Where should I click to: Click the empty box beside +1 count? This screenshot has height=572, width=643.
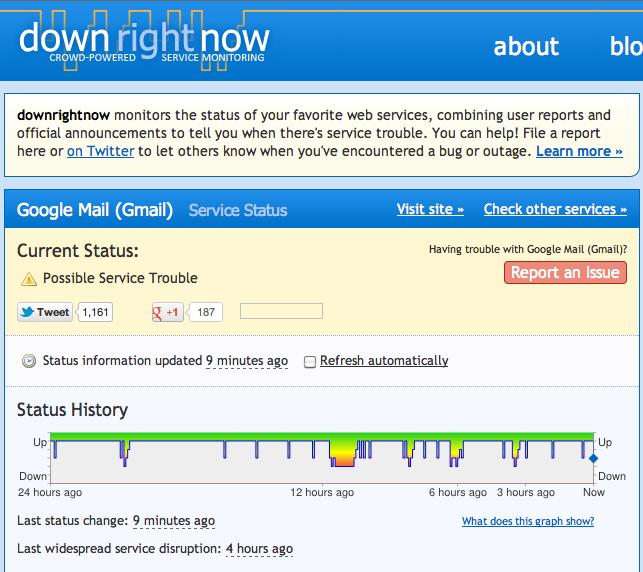coord(281,311)
